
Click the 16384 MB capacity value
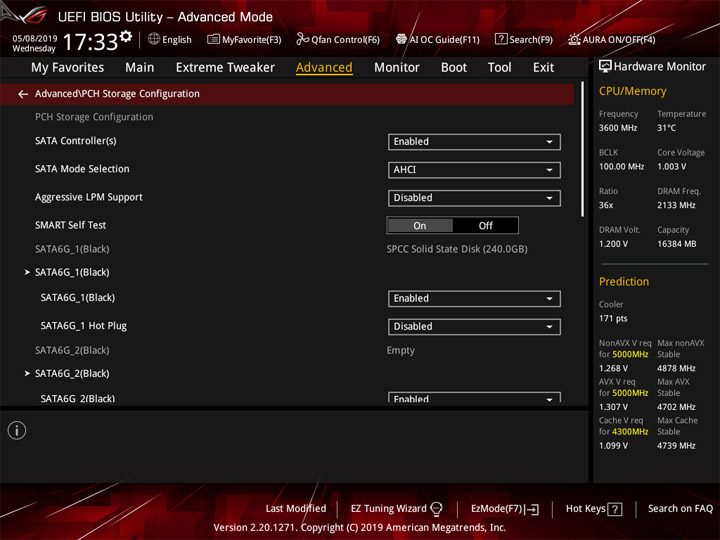click(x=676, y=244)
